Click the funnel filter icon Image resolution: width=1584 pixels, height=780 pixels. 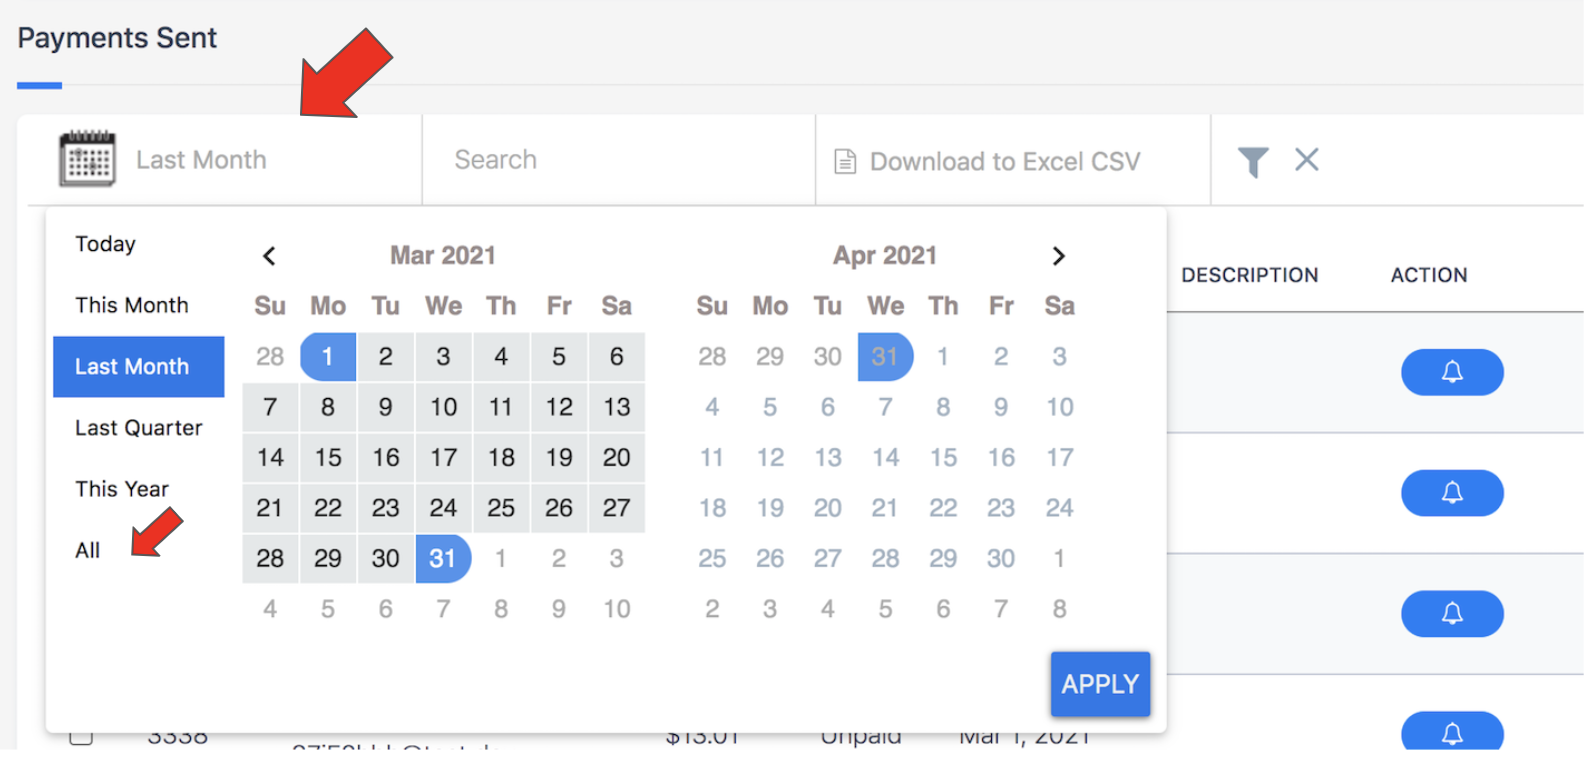pos(1252,161)
